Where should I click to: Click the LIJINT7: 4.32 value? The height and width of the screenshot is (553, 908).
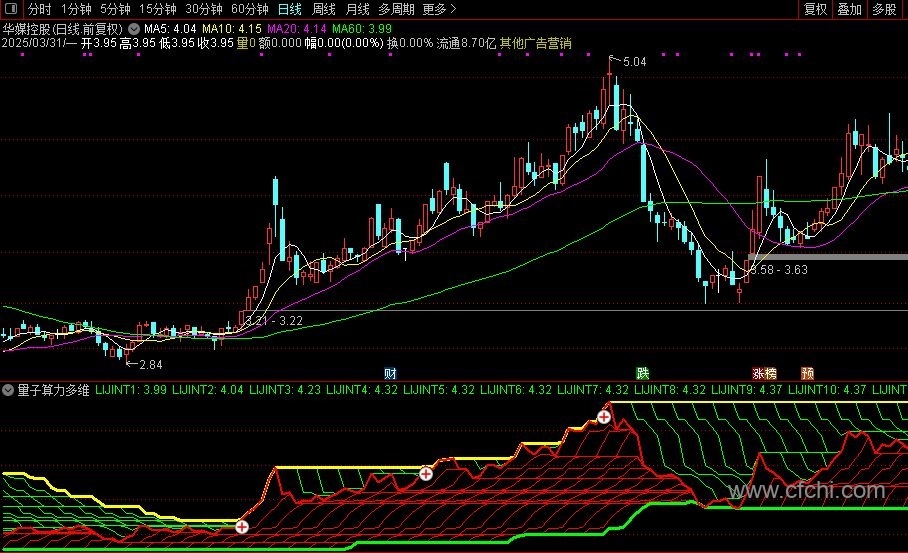pyautogui.click(x=593, y=390)
